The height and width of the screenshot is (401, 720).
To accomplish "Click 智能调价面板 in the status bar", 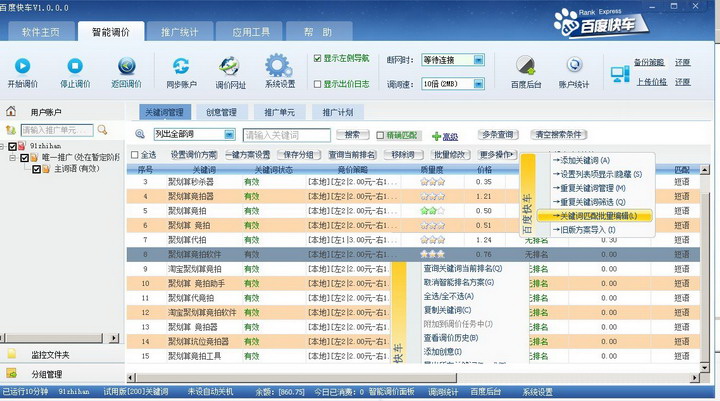I will (x=391, y=392).
